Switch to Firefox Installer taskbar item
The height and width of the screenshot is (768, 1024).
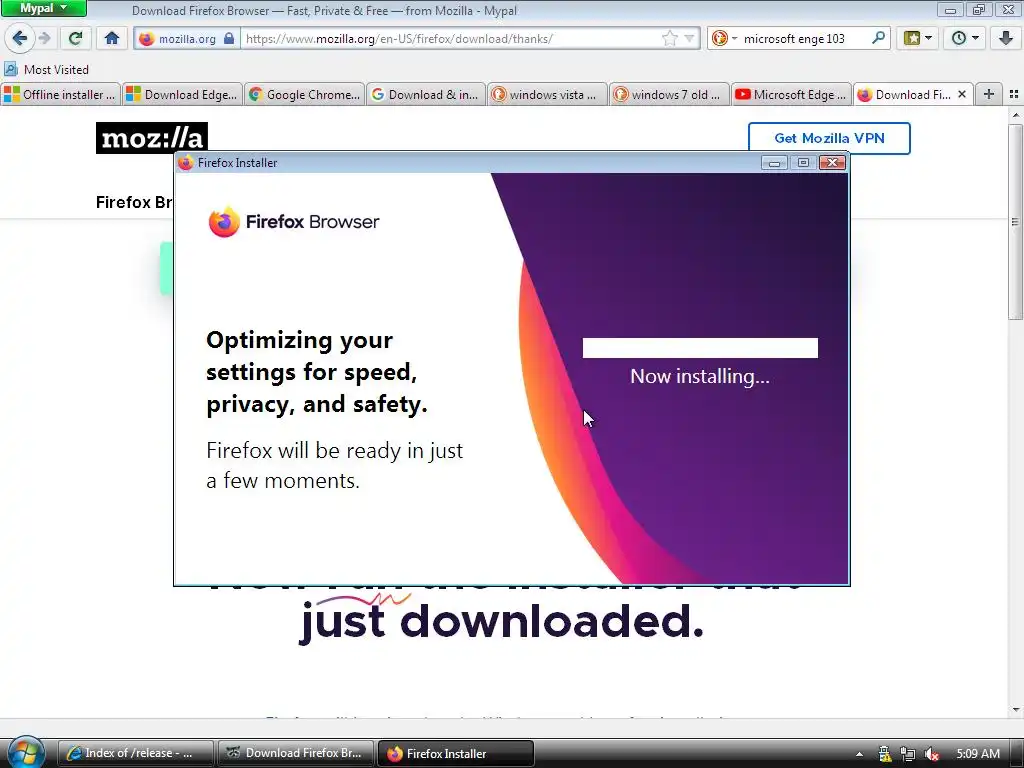click(x=456, y=753)
